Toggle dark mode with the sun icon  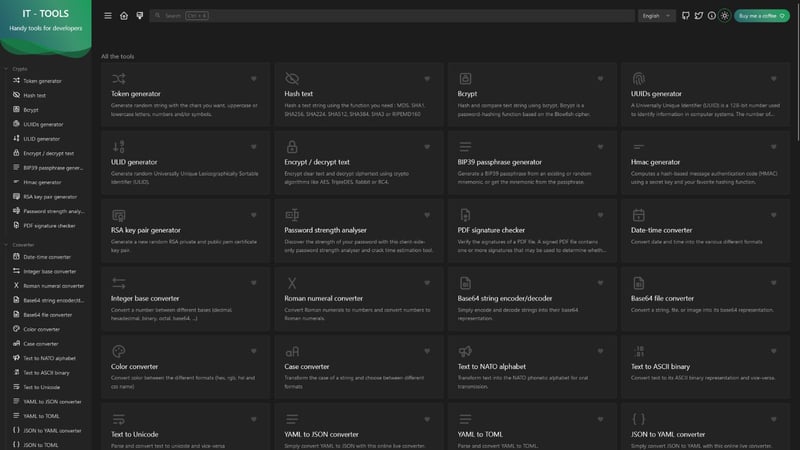[x=725, y=16]
